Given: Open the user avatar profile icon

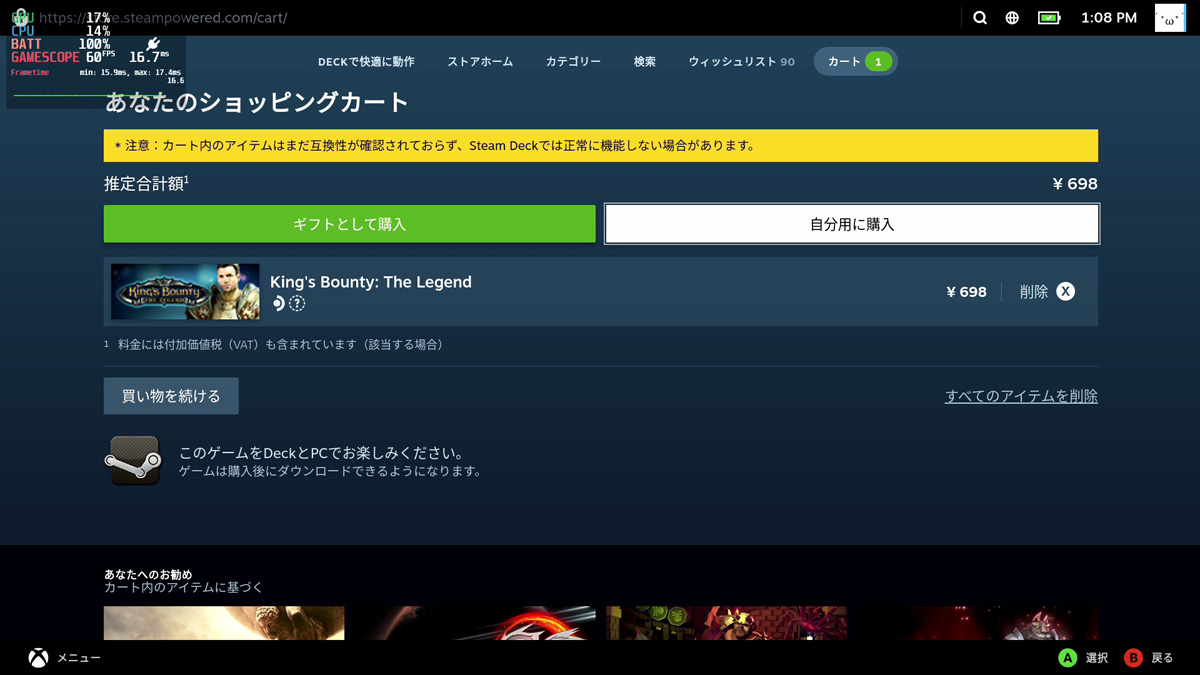Looking at the screenshot, I should (1169, 18).
